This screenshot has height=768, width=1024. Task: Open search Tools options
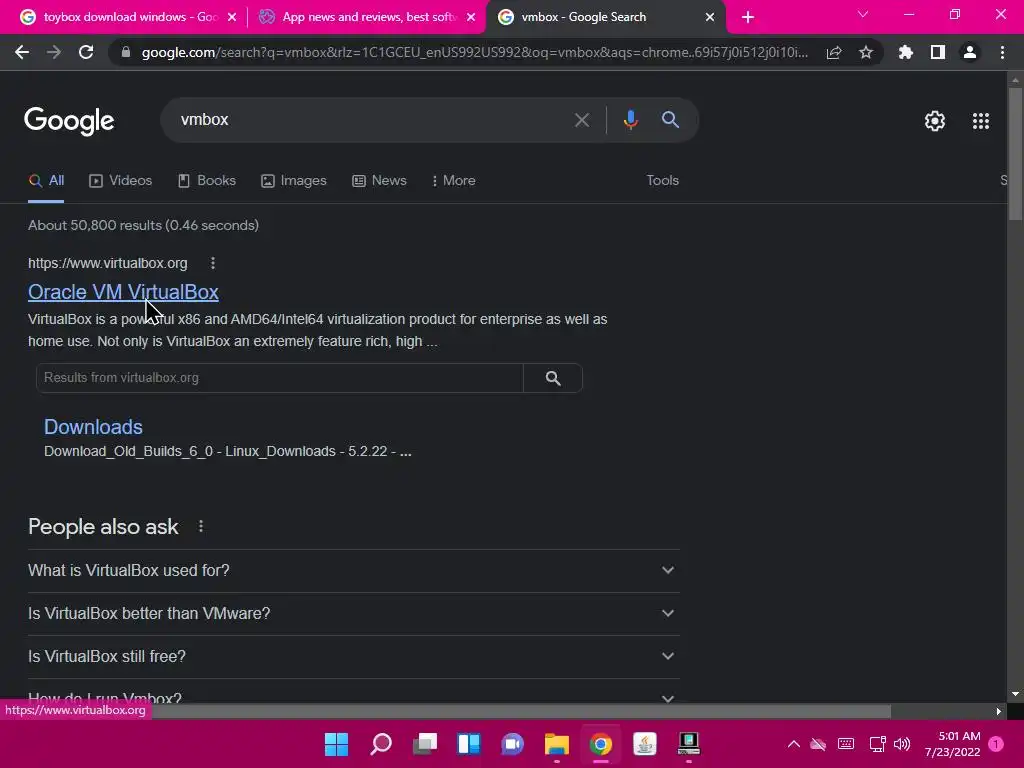(662, 180)
